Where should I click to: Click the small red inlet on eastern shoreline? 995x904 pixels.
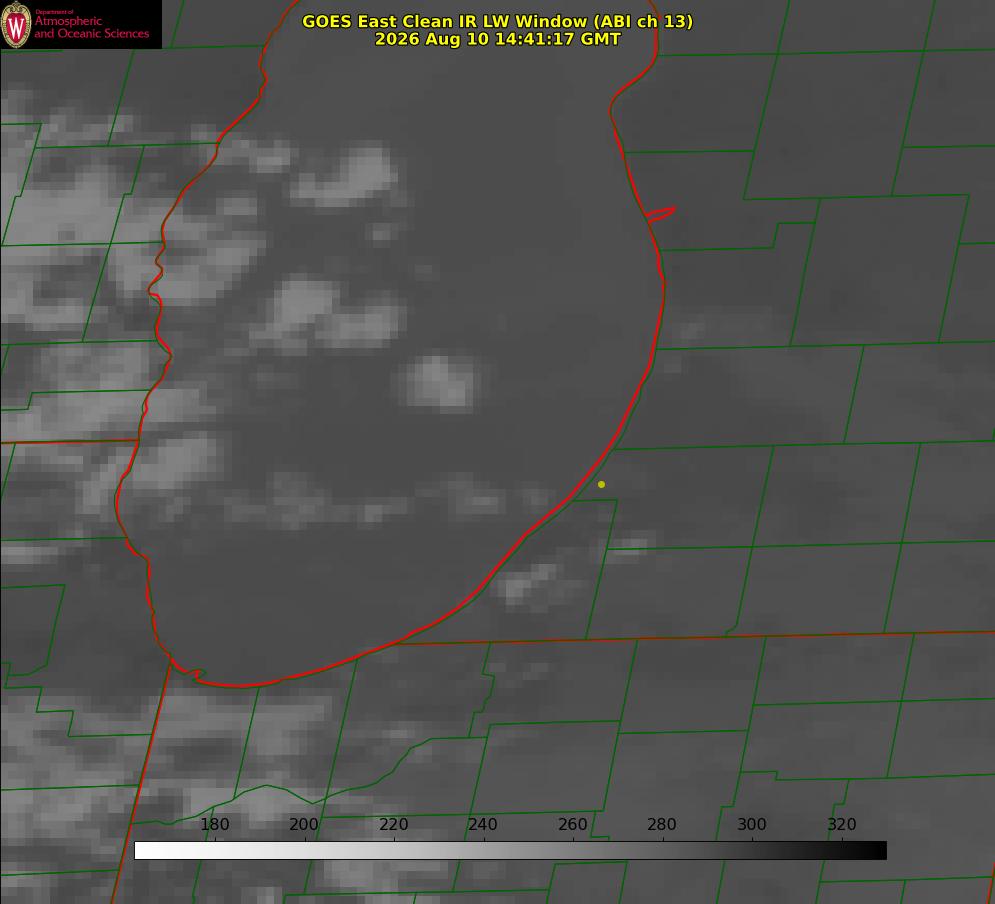pos(660,214)
